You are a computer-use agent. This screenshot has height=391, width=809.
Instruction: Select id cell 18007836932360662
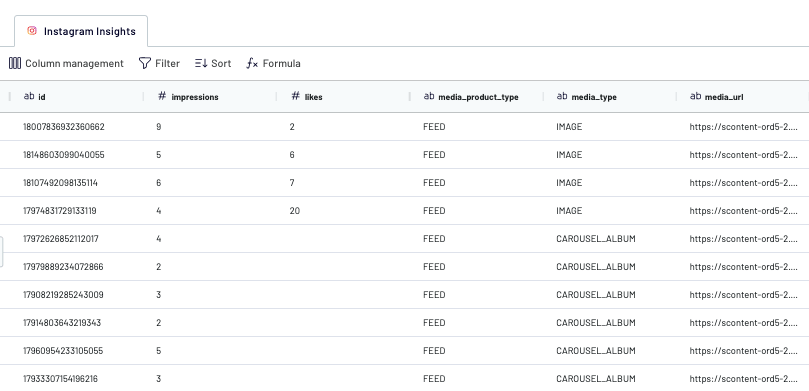(63, 127)
